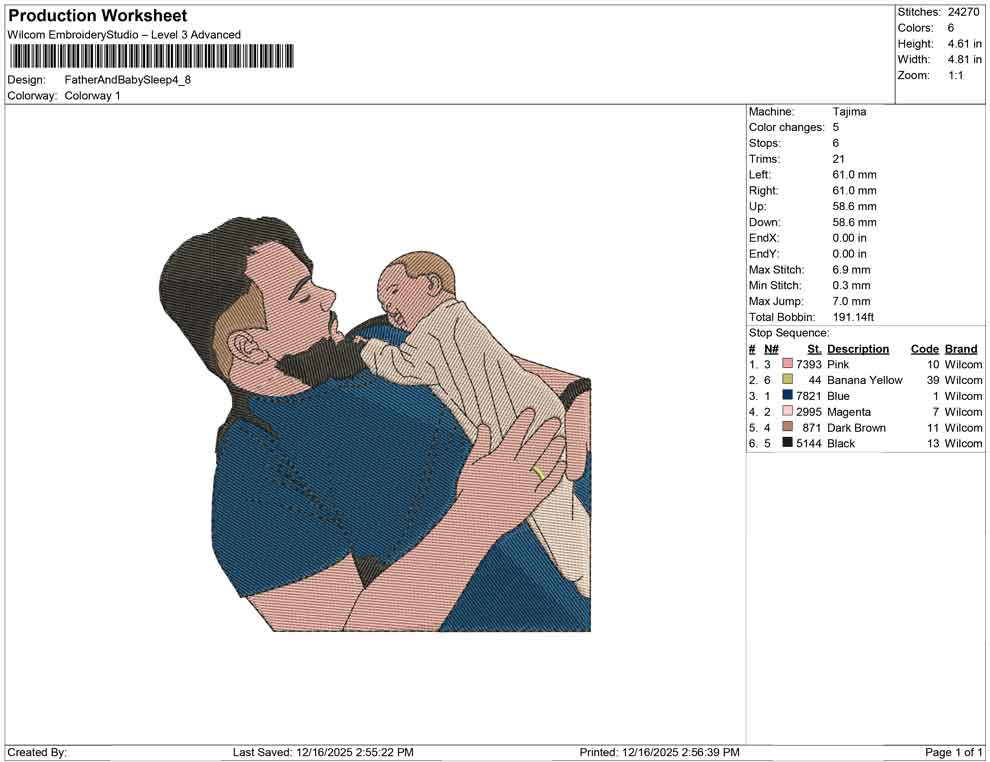The height and width of the screenshot is (762, 990).
Task: Select the Banana Yellow color swatch
Action: pyautogui.click(x=786, y=380)
